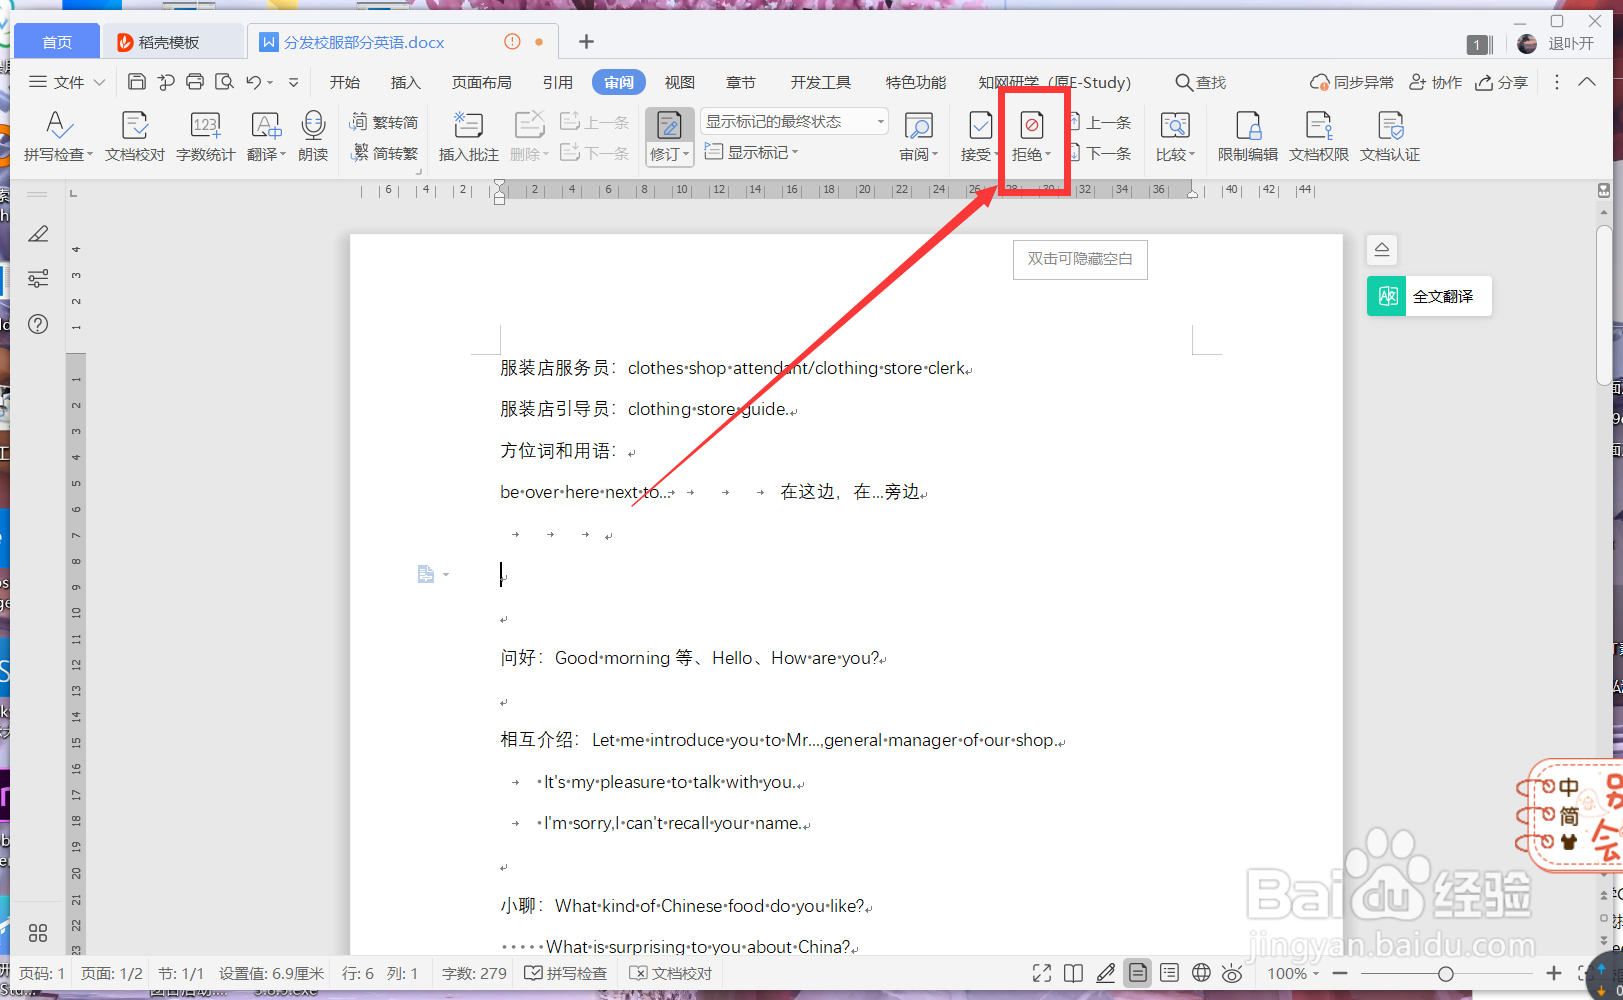Image resolution: width=1623 pixels, height=1000 pixels.
Task: Open the 页面布局 ribbon tab
Action: tap(481, 82)
